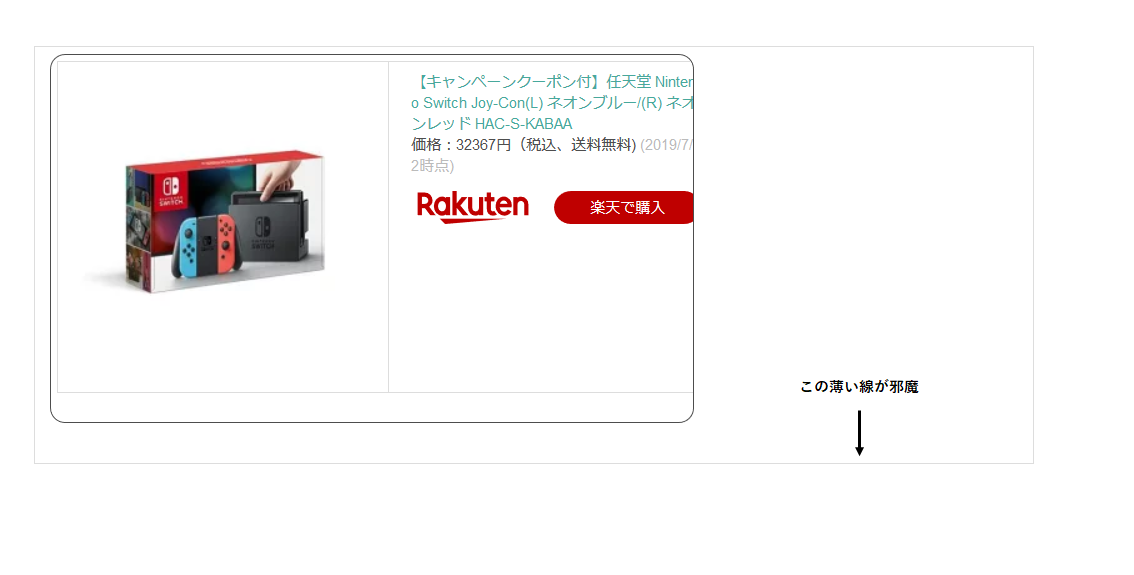The image size is (1134, 575).
Task: Click the HAC-S-KABAA part of the title
Action: (524, 124)
